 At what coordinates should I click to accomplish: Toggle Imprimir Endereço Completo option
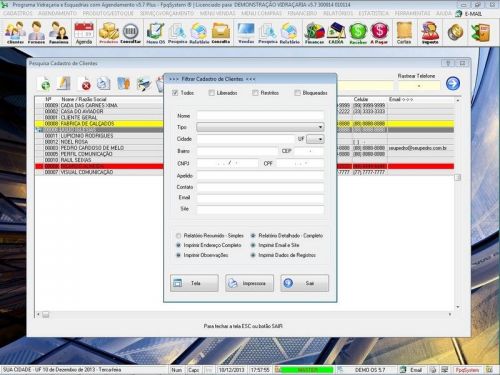[179, 245]
